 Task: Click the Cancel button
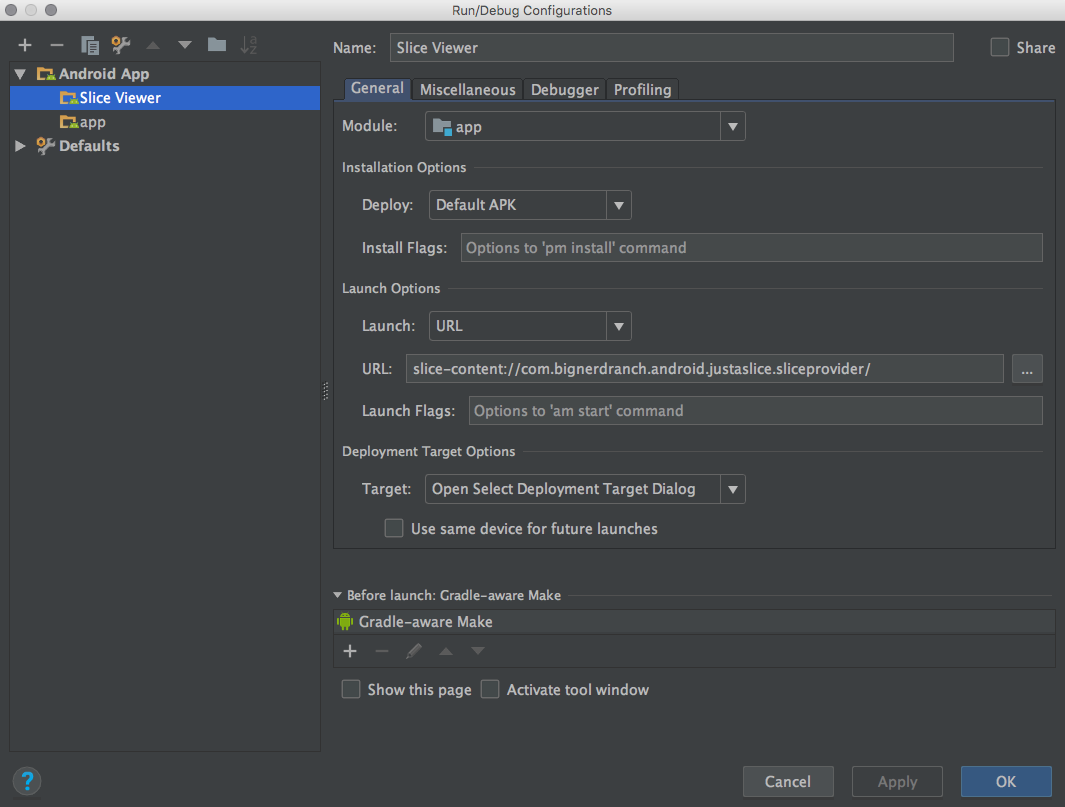point(788,782)
